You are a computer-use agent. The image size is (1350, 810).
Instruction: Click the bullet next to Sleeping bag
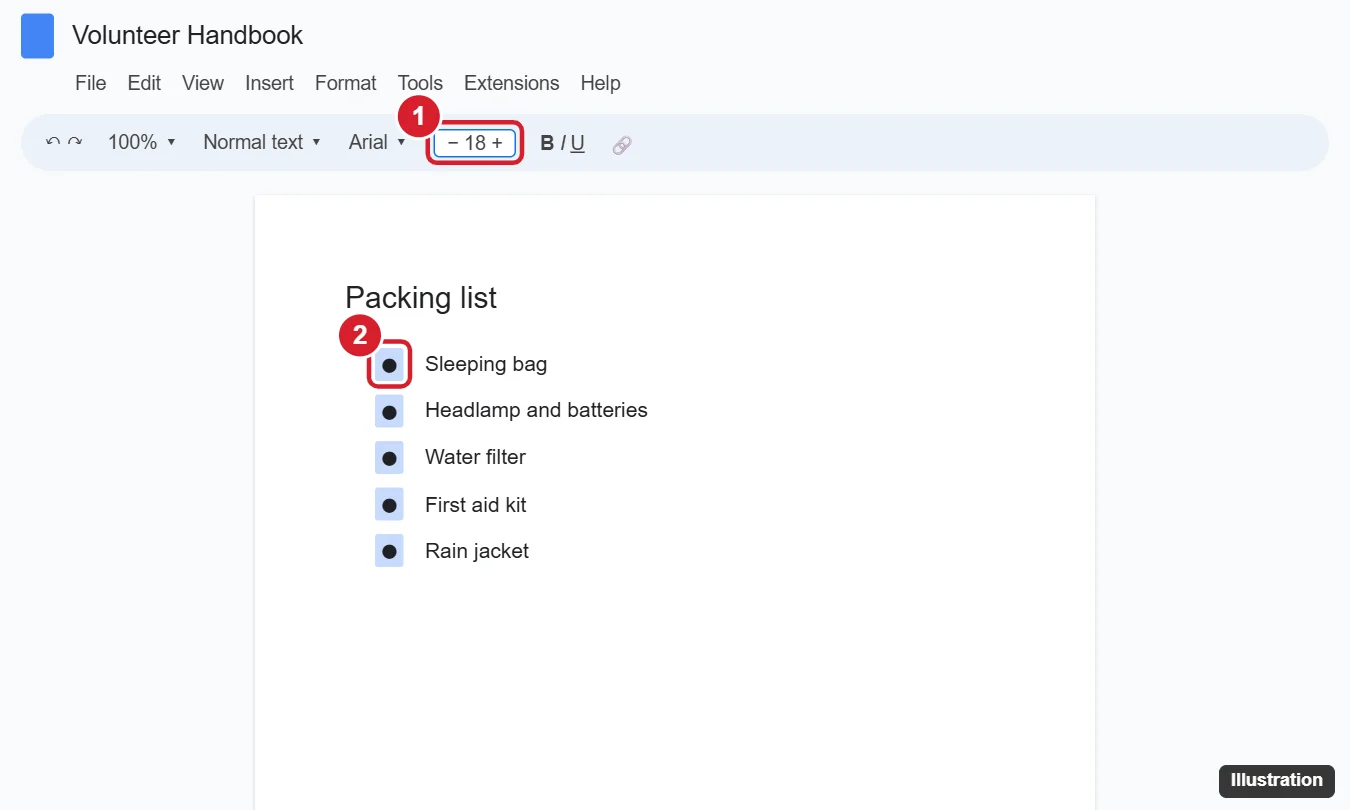click(389, 365)
